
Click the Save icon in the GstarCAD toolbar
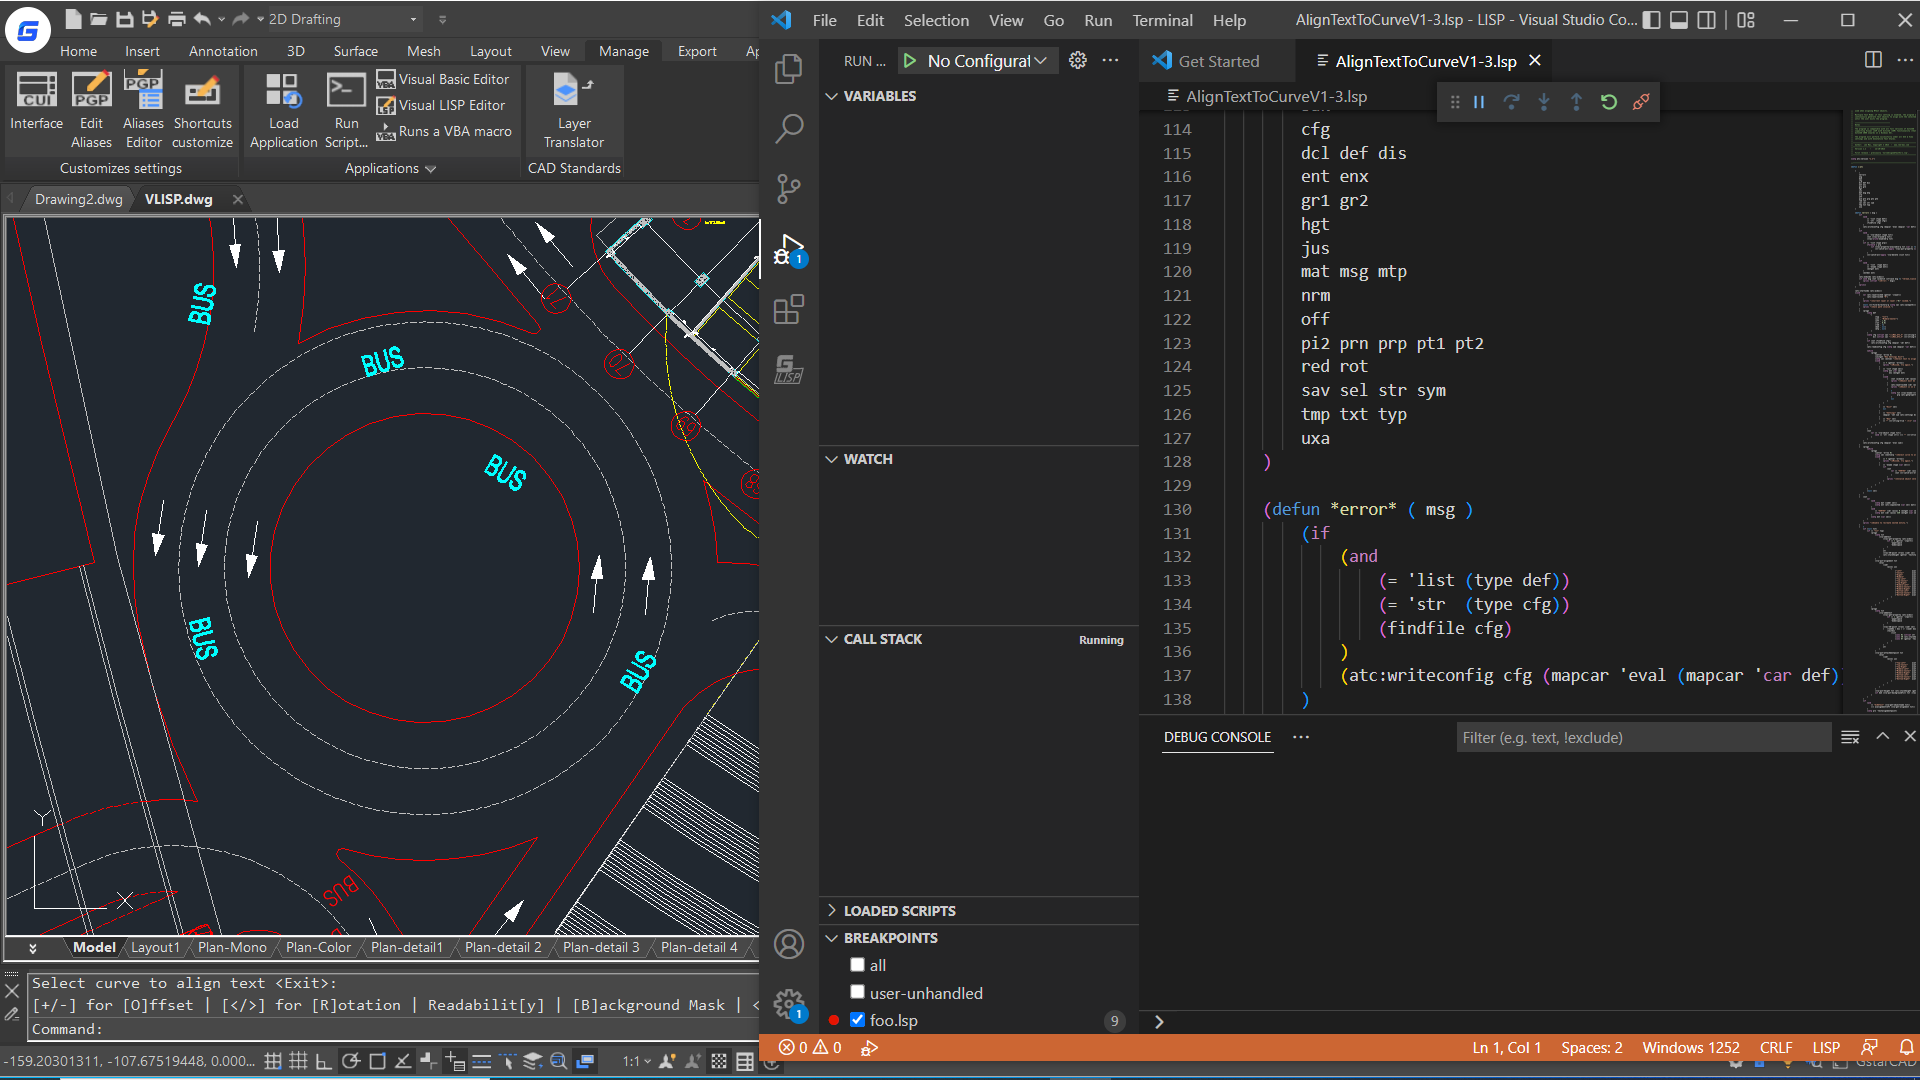pos(125,19)
